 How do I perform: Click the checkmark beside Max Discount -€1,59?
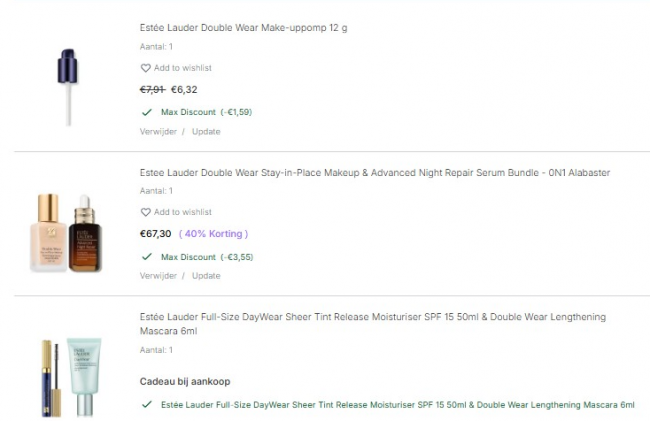[x=147, y=112]
